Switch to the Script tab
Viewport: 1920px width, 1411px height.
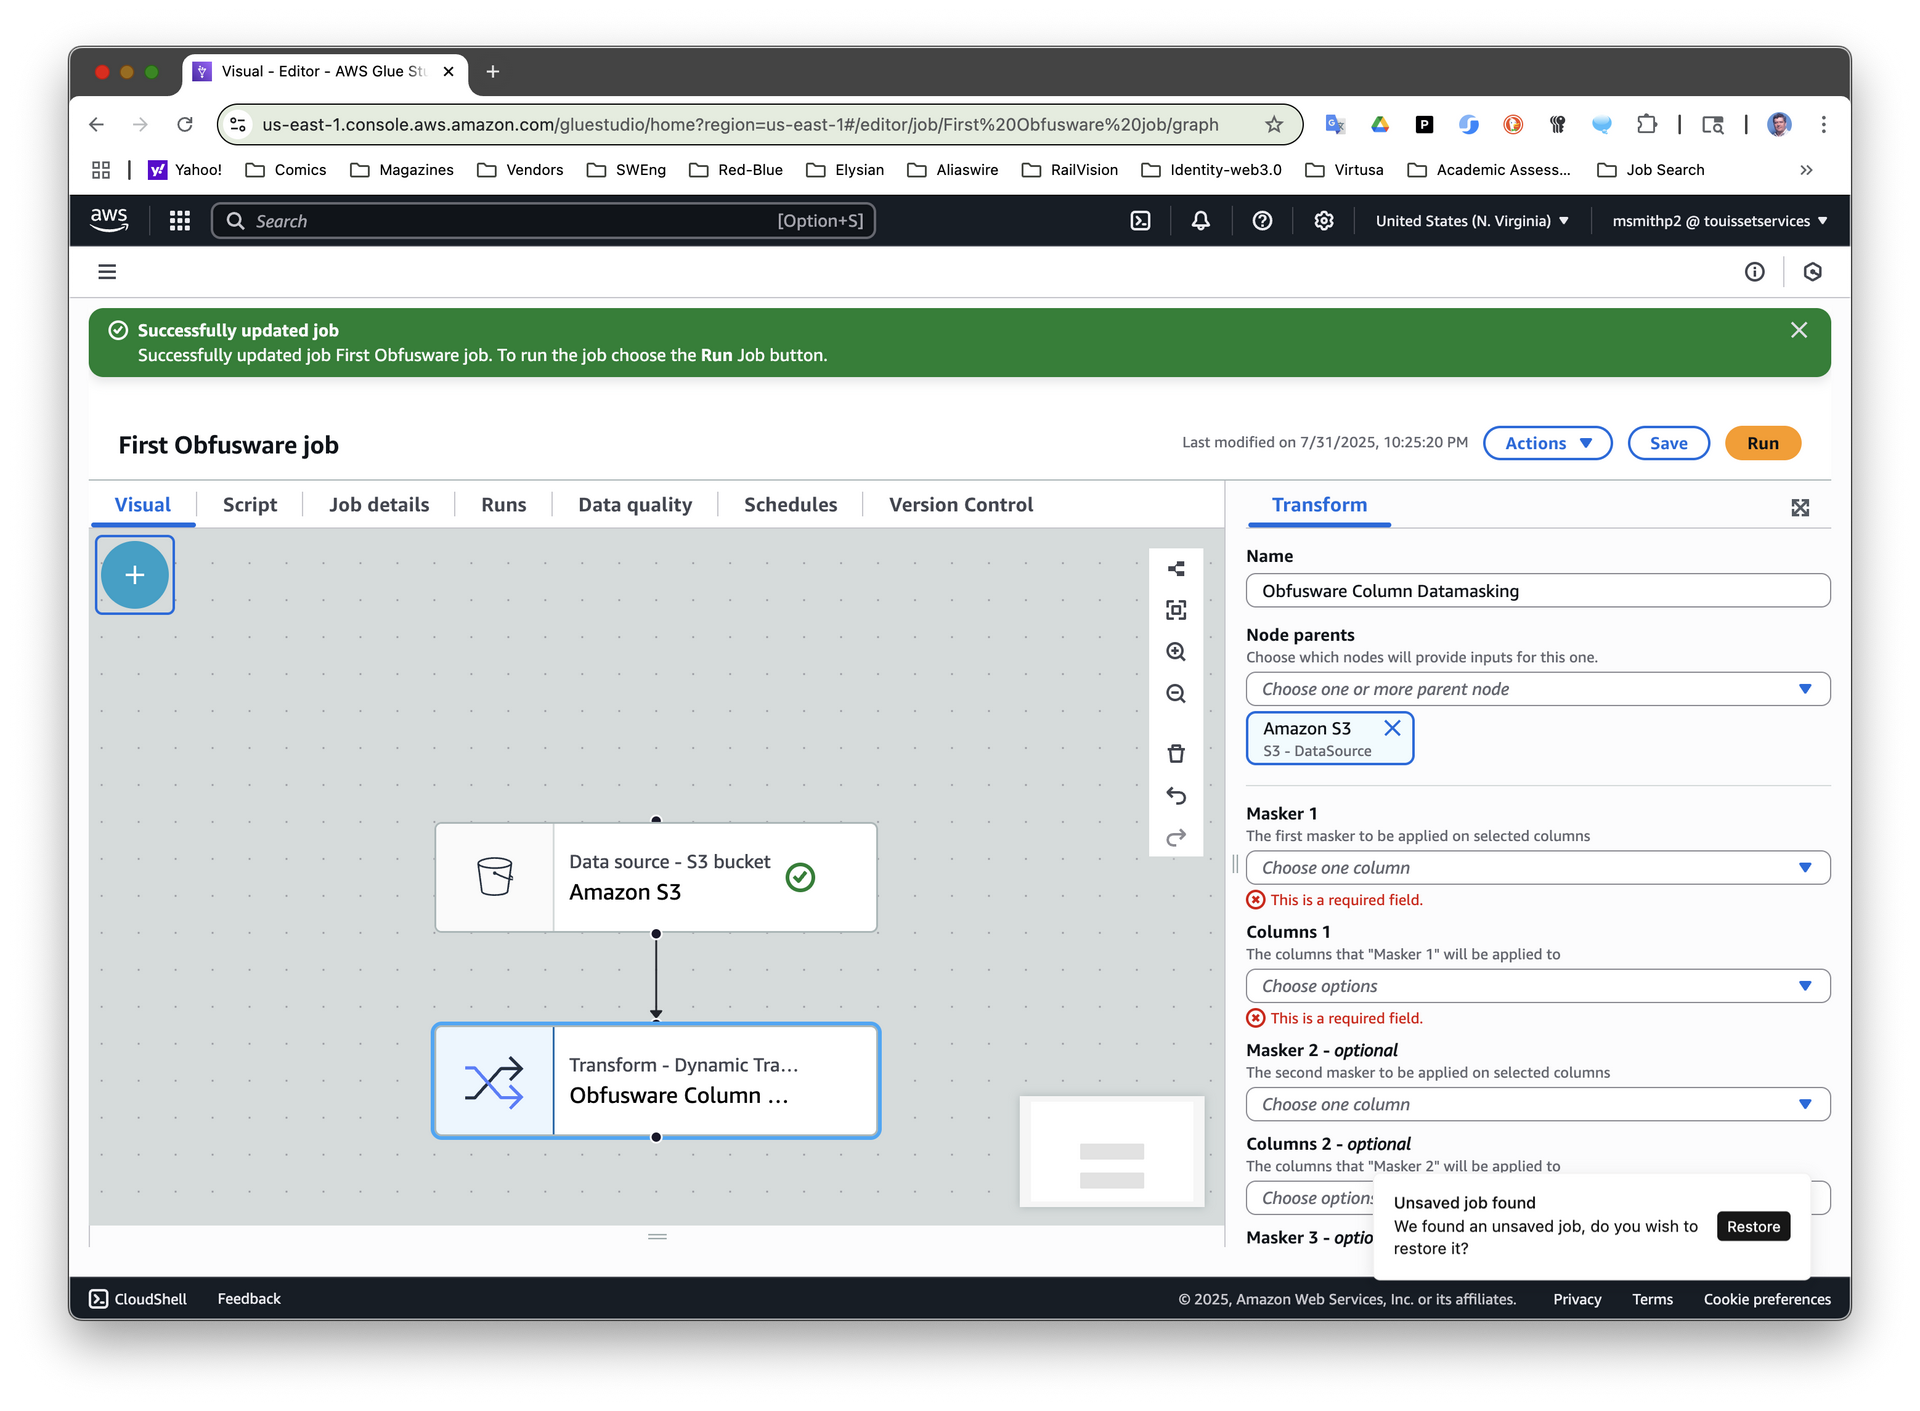(x=250, y=505)
